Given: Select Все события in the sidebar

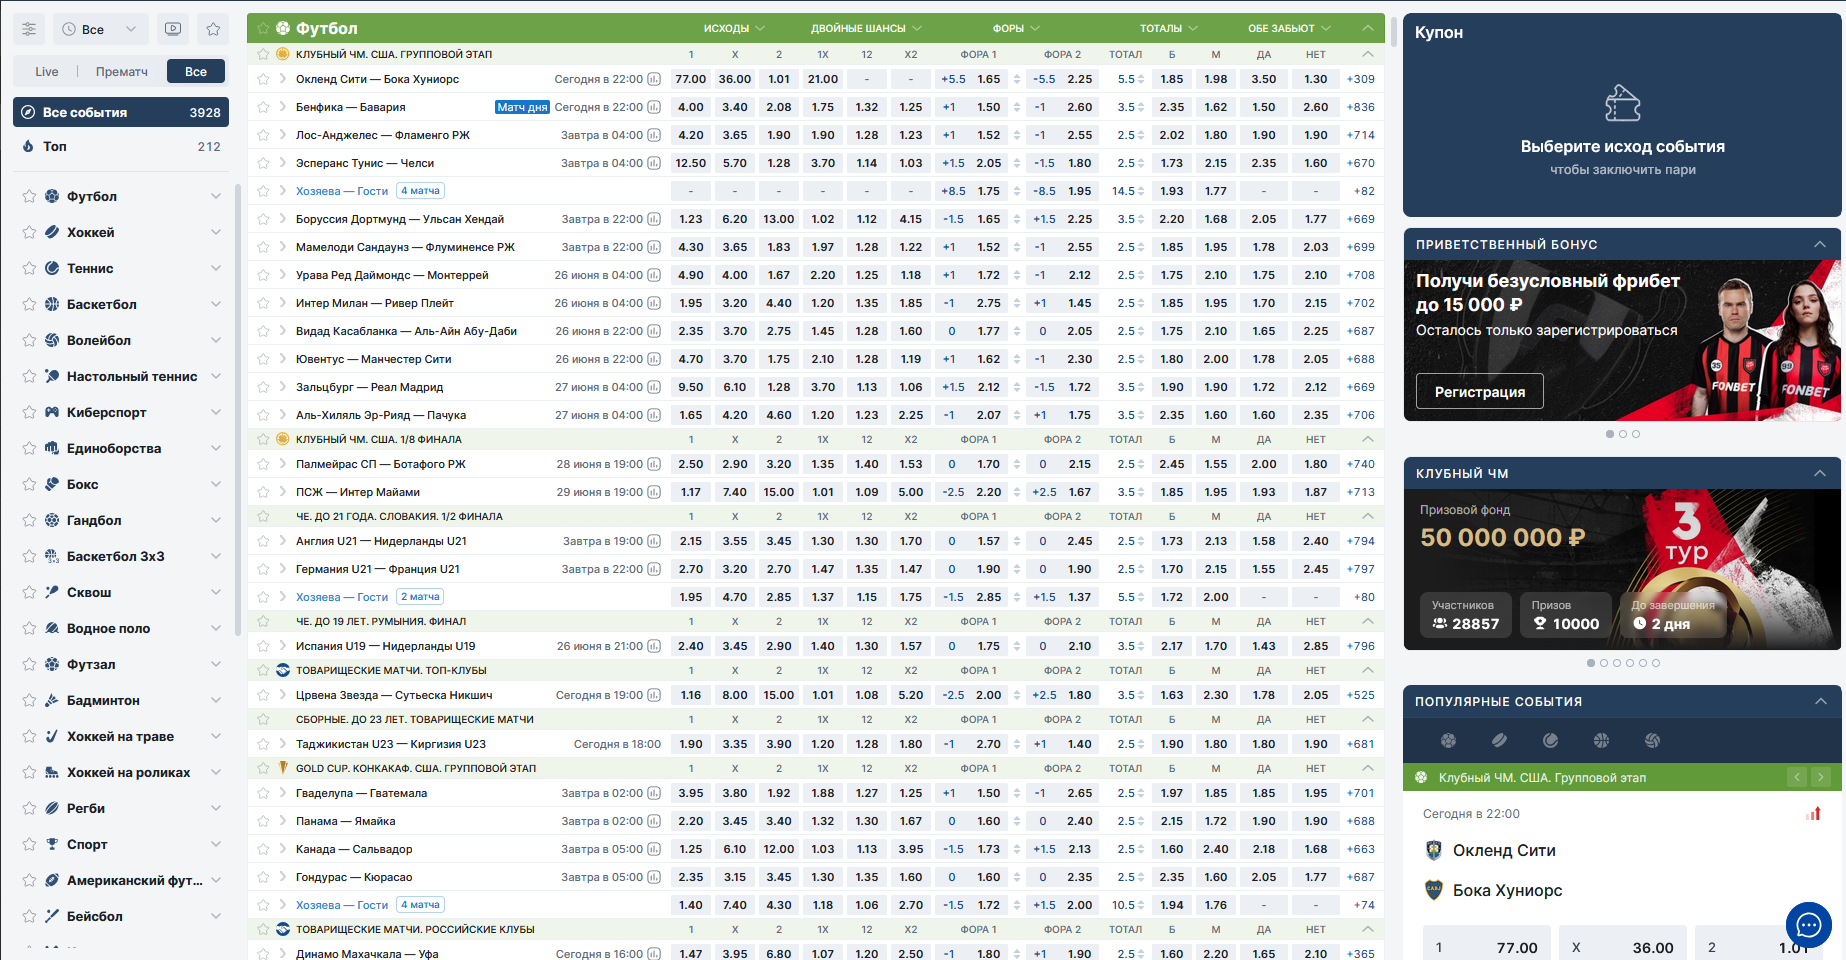Looking at the screenshot, I should (121, 112).
